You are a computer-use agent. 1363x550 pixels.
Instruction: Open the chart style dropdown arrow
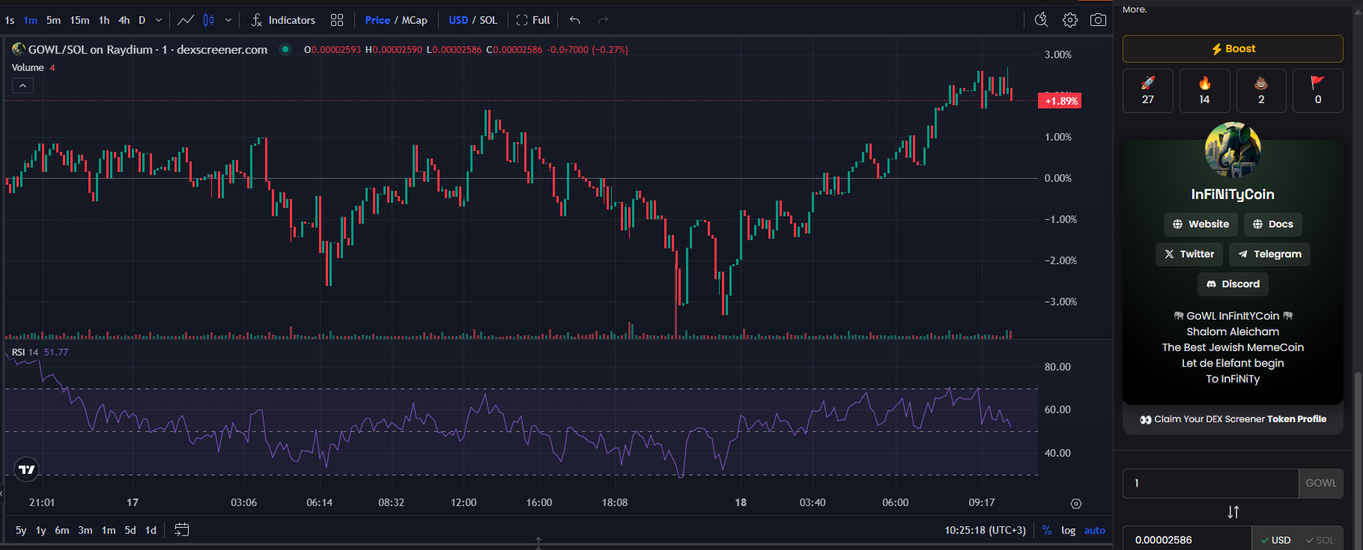[x=229, y=20]
